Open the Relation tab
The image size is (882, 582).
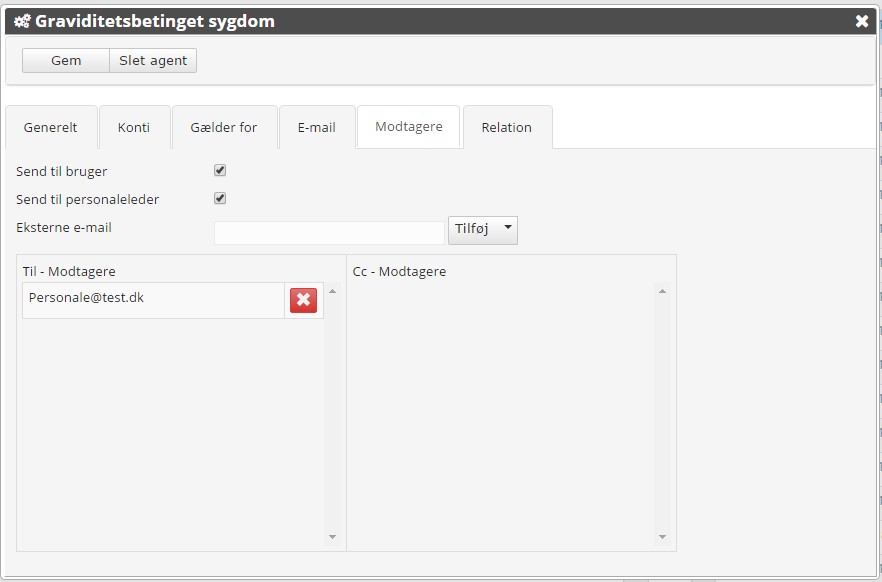point(507,127)
